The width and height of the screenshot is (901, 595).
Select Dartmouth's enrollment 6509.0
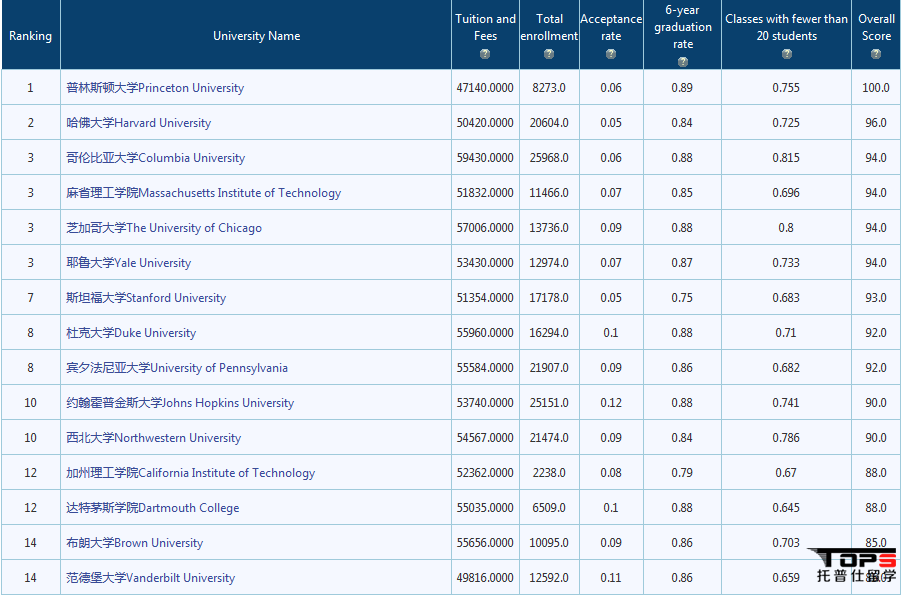[x=549, y=508]
